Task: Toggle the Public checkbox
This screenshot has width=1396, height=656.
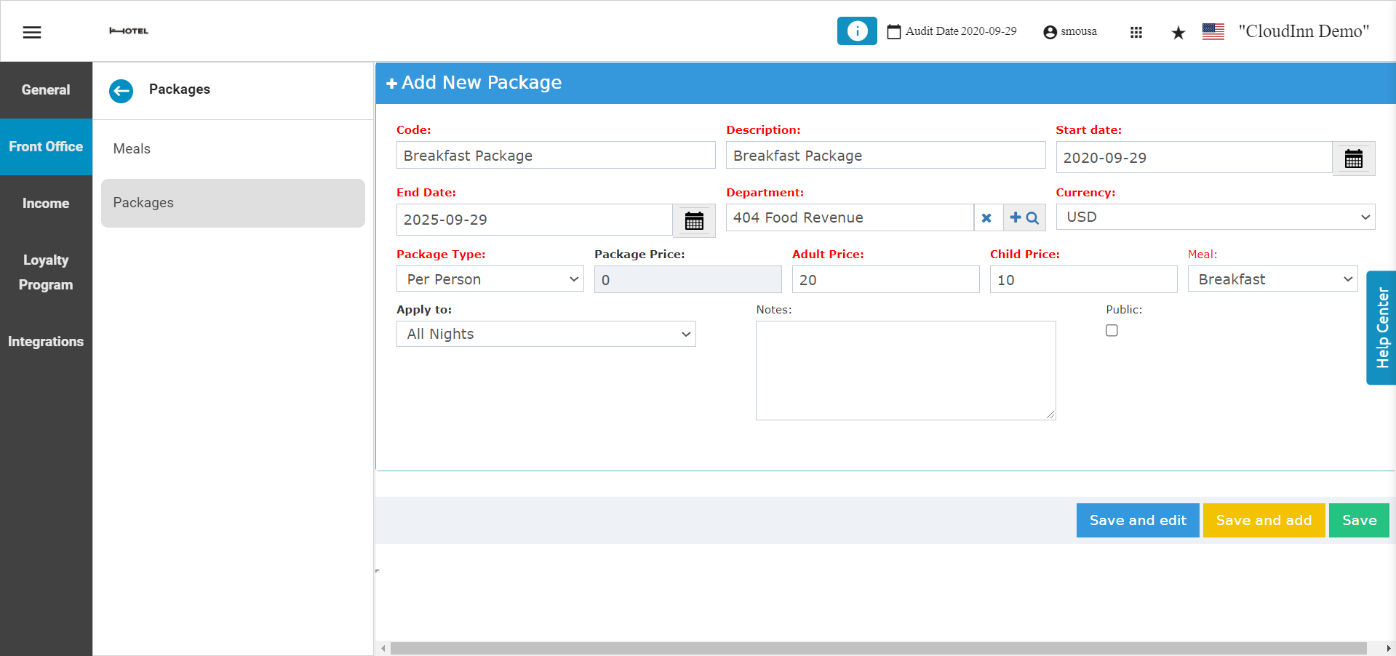Action: (x=1112, y=330)
